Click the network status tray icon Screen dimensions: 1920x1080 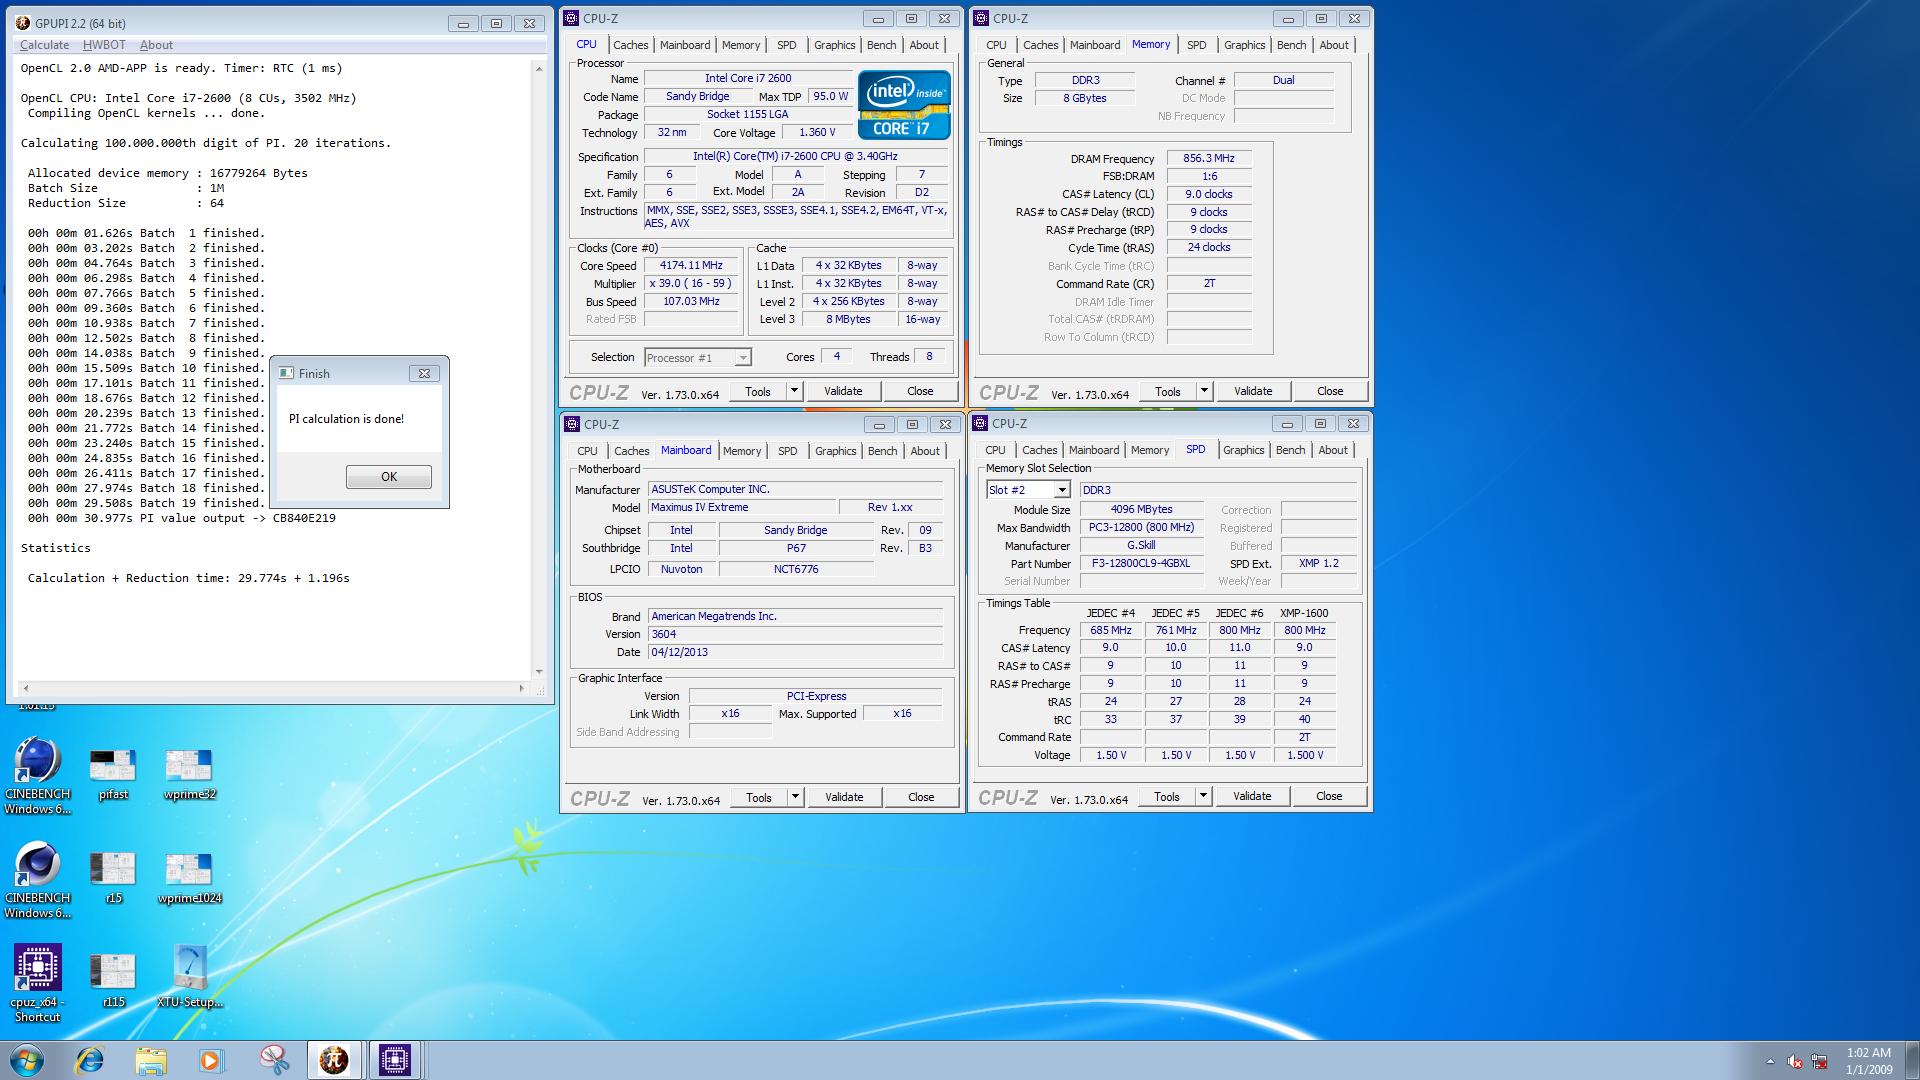(1820, 1061)
